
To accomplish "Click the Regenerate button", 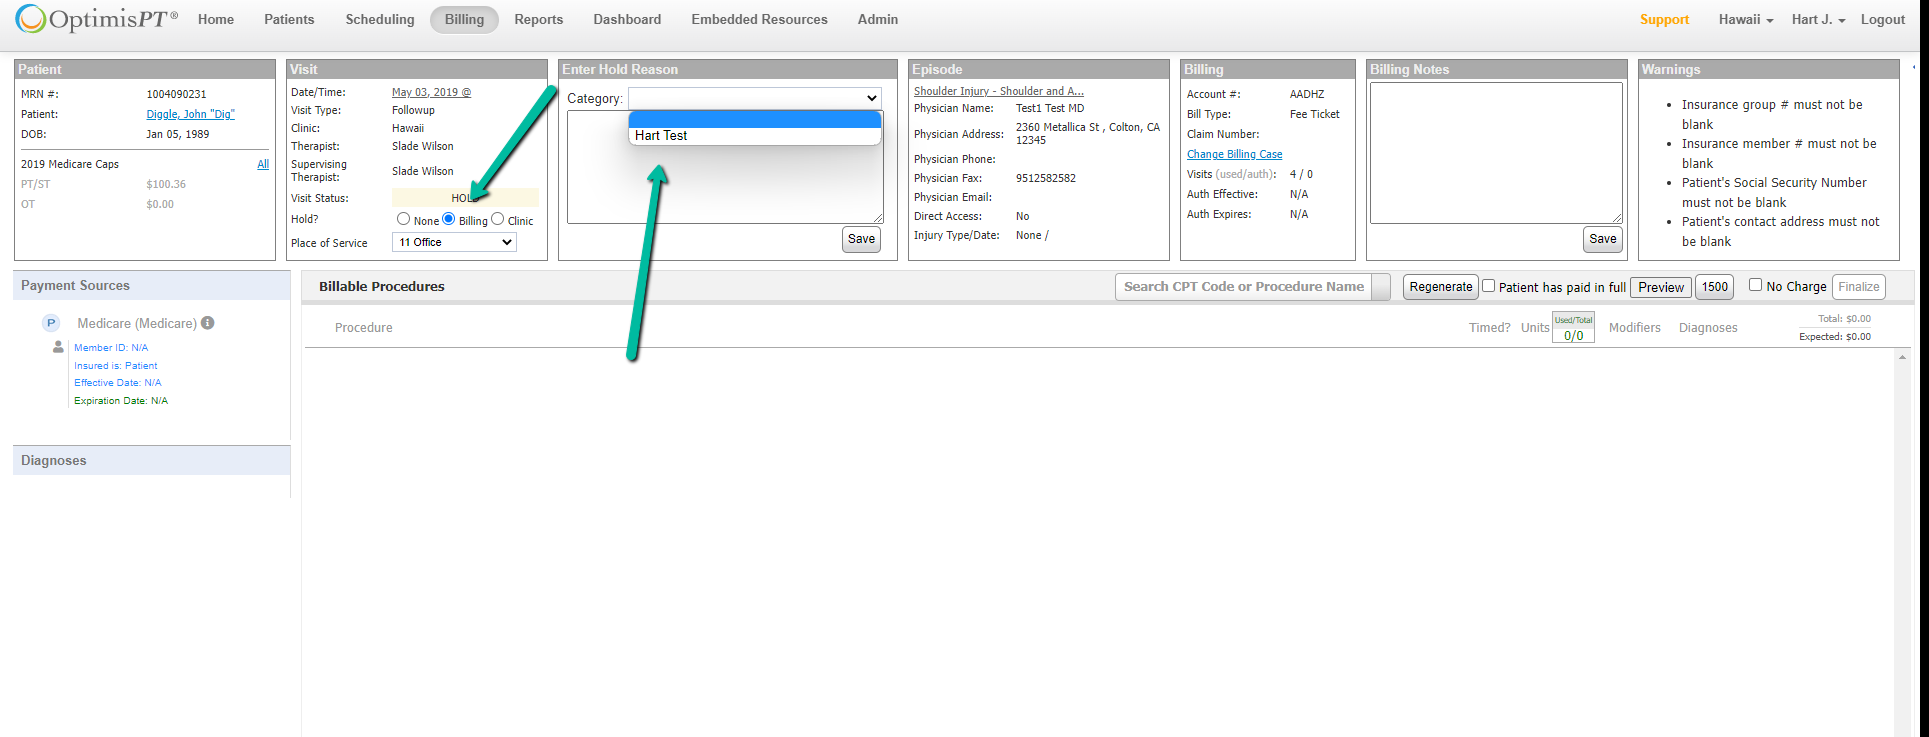I will point(1441,287).
